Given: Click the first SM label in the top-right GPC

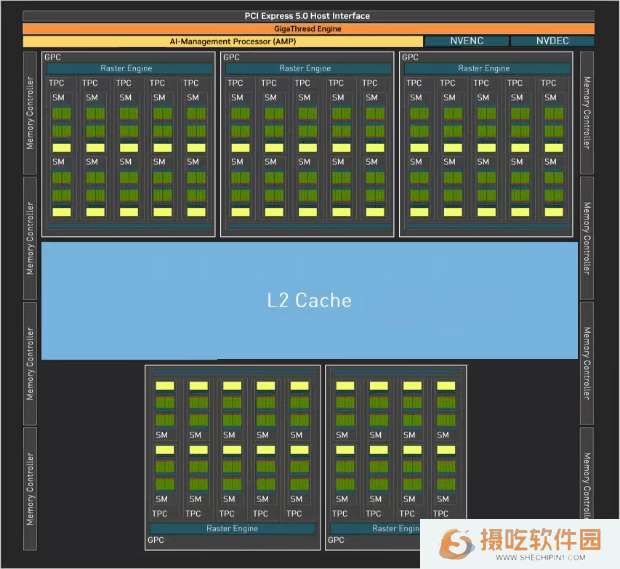Looking at the screenshot, I should 416,98.
